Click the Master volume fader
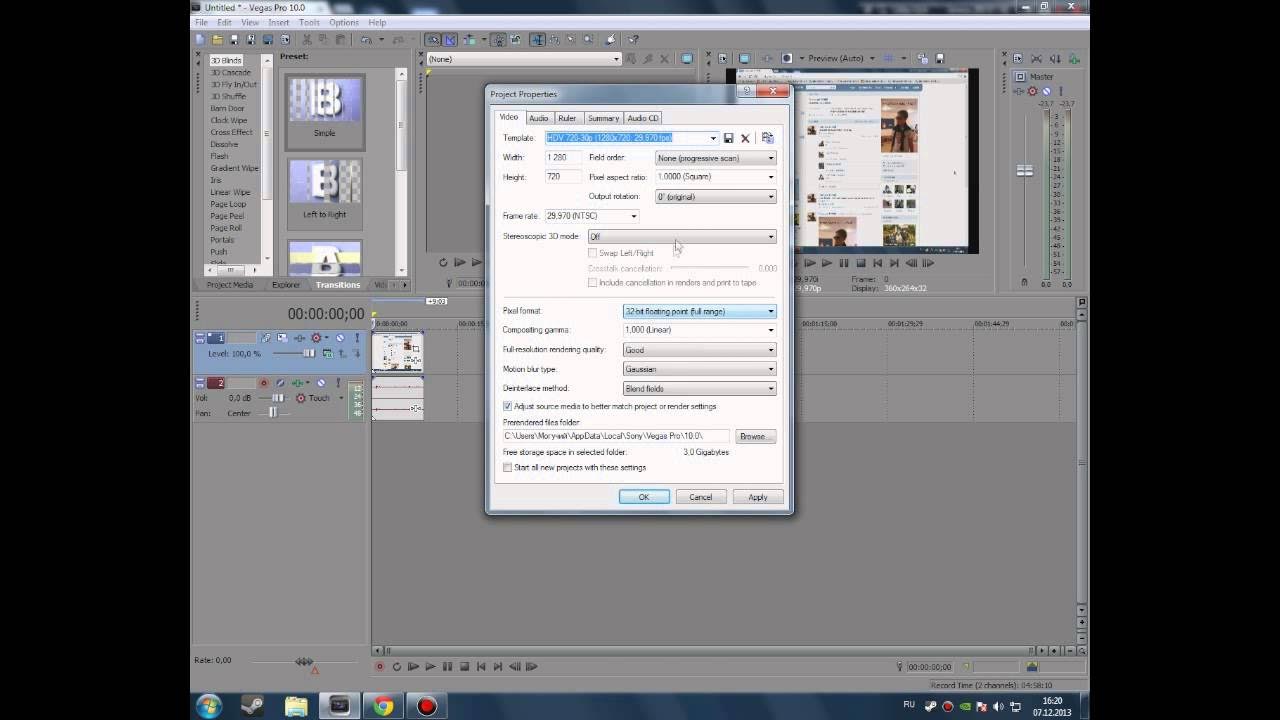1280x720 pixels. point(1025,171)
